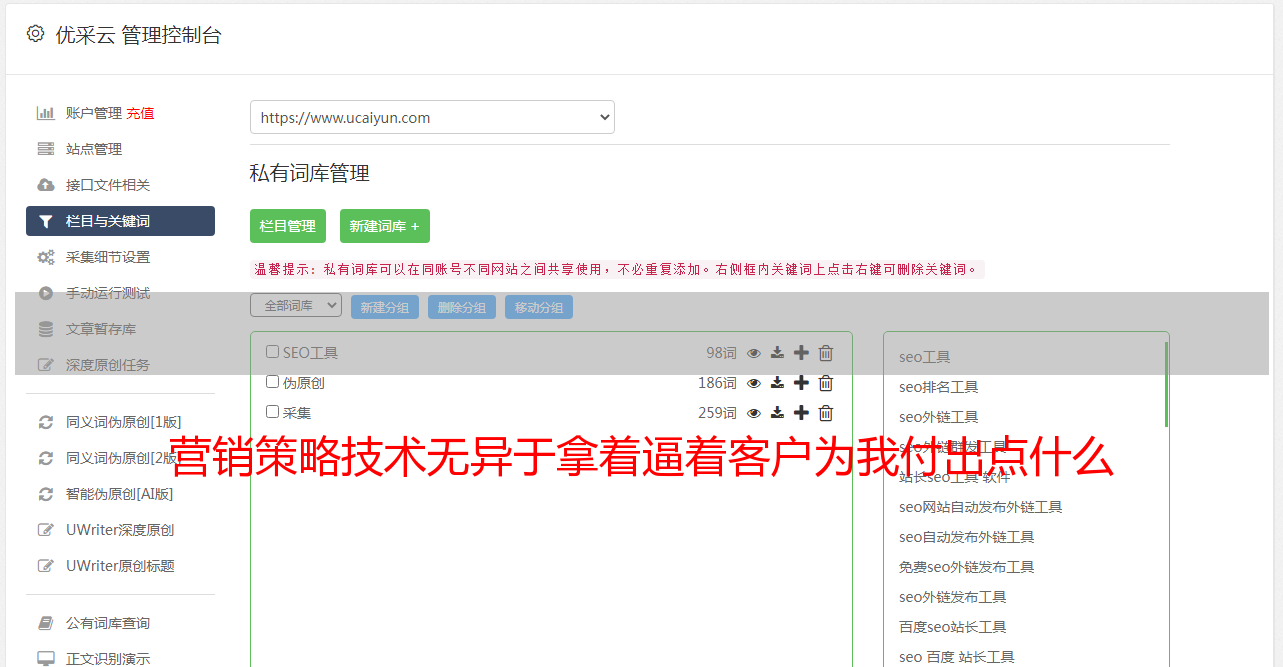Screen dimensions: 1283x667
Task: Open 正文识别演示 in the sidebar
Action: click(108, 659)
